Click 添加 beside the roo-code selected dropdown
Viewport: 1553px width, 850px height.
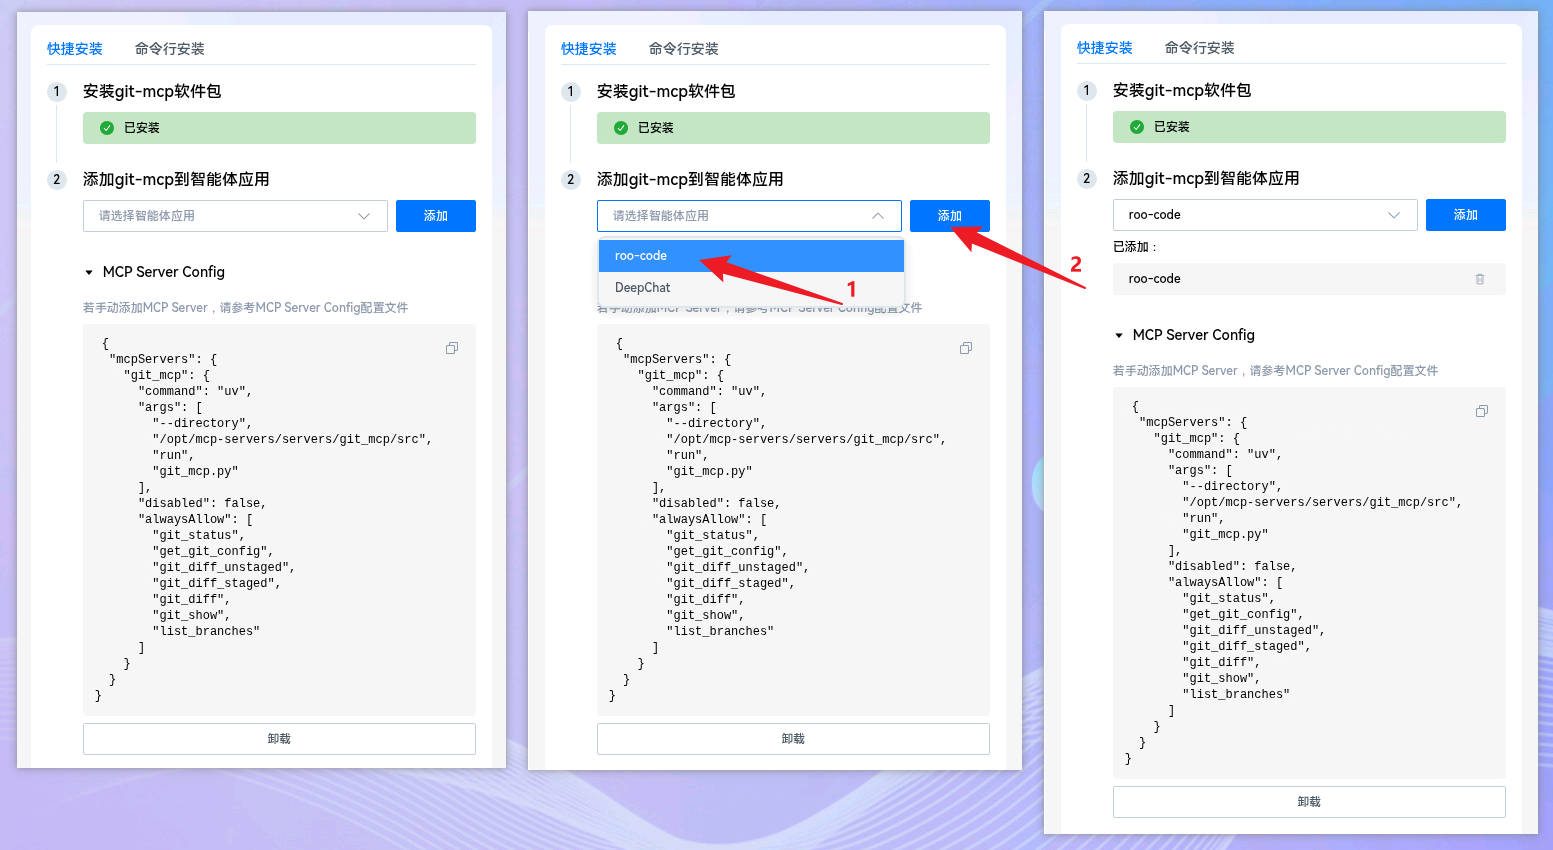coord(1465,215)
